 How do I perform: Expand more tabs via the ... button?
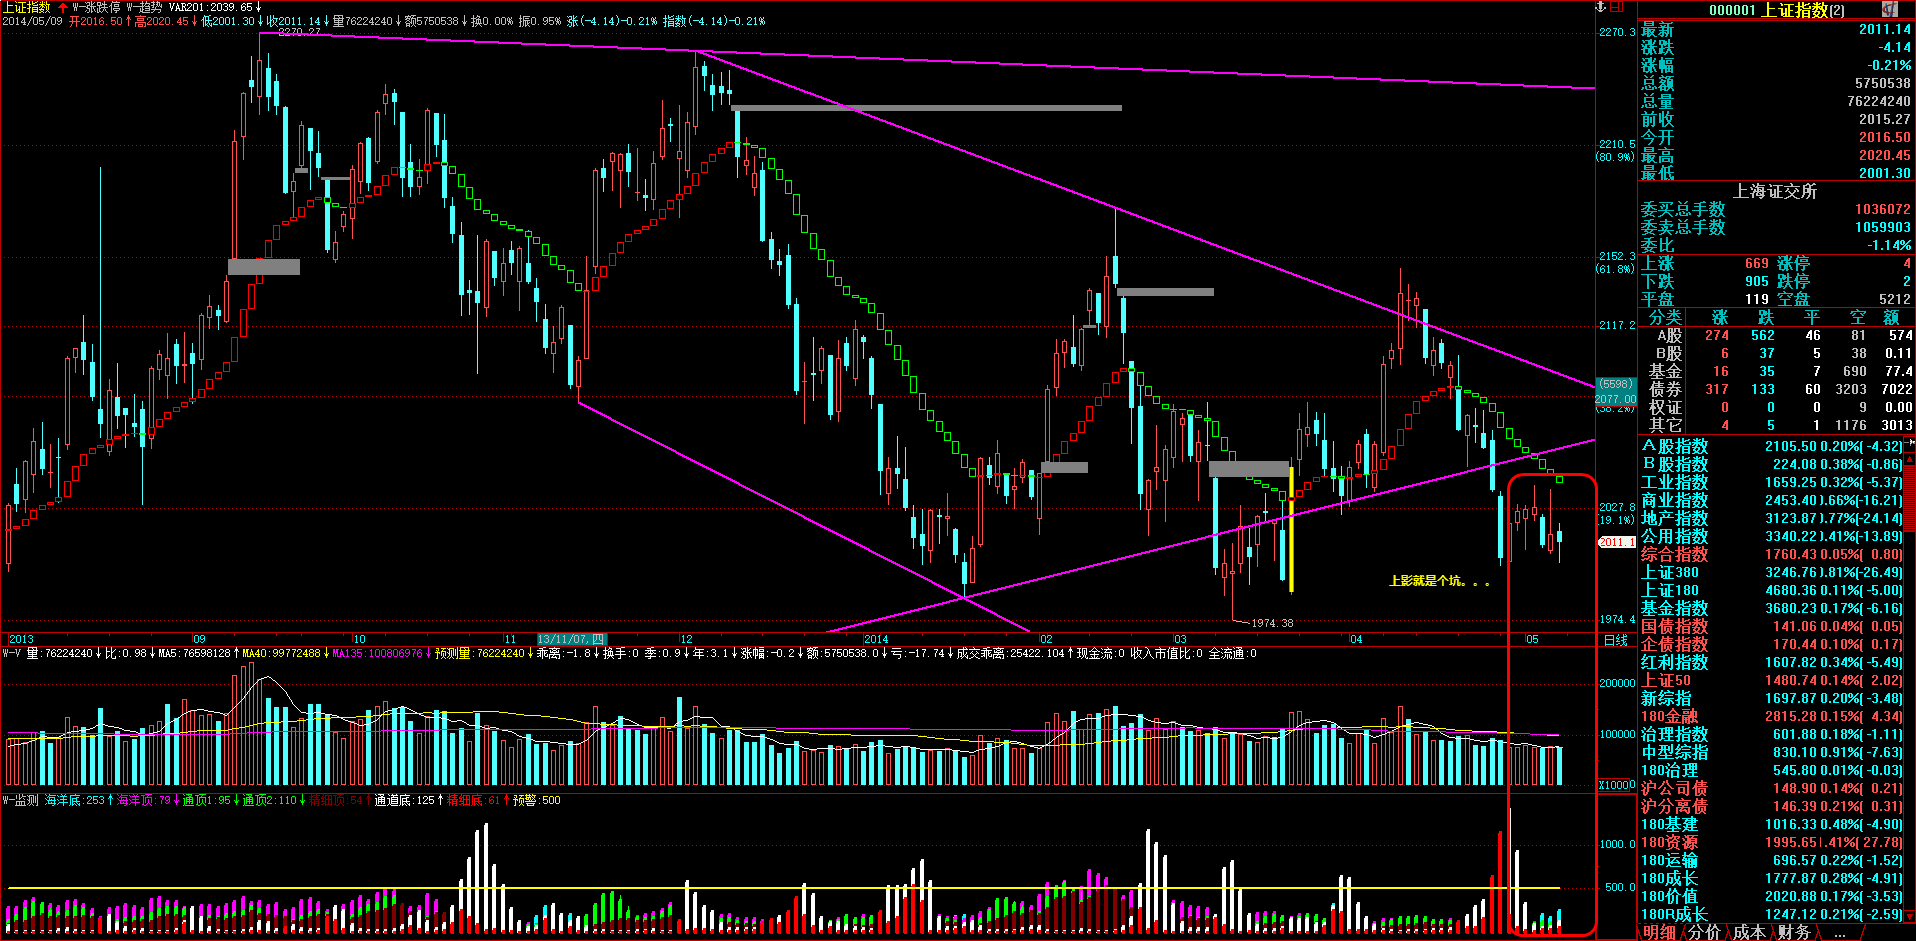pos(1838,932)
